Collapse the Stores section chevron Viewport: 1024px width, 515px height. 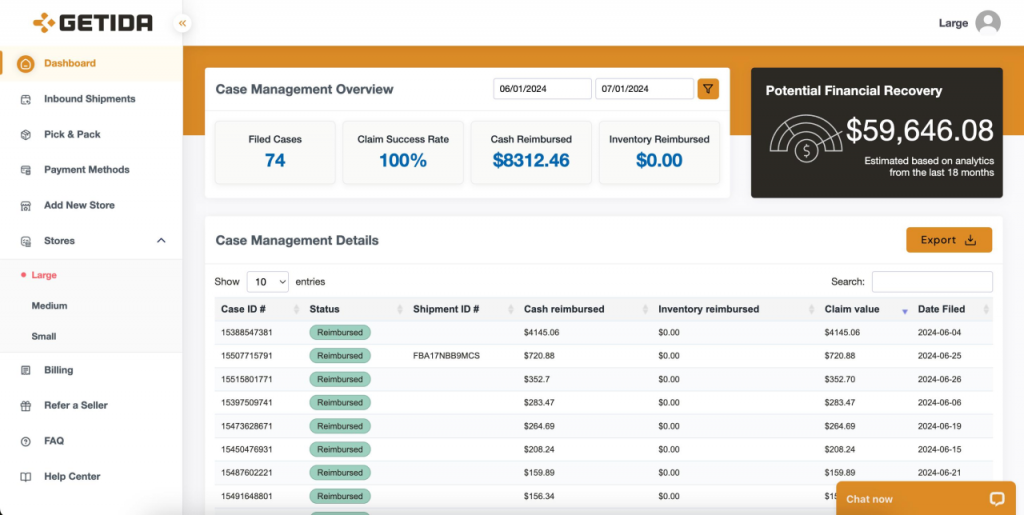pyautogui.click(x=161, y=241)
